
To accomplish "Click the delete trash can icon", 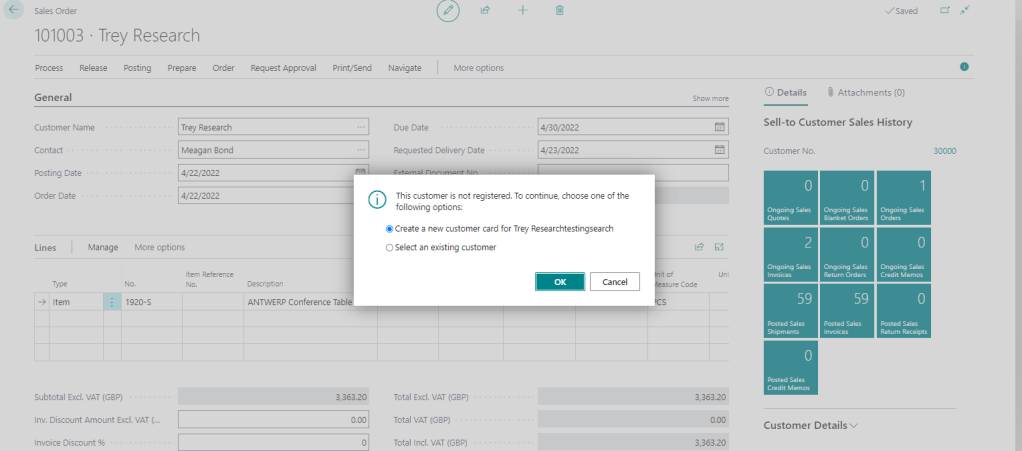I will pyautogui.click(x=559, y=10).
